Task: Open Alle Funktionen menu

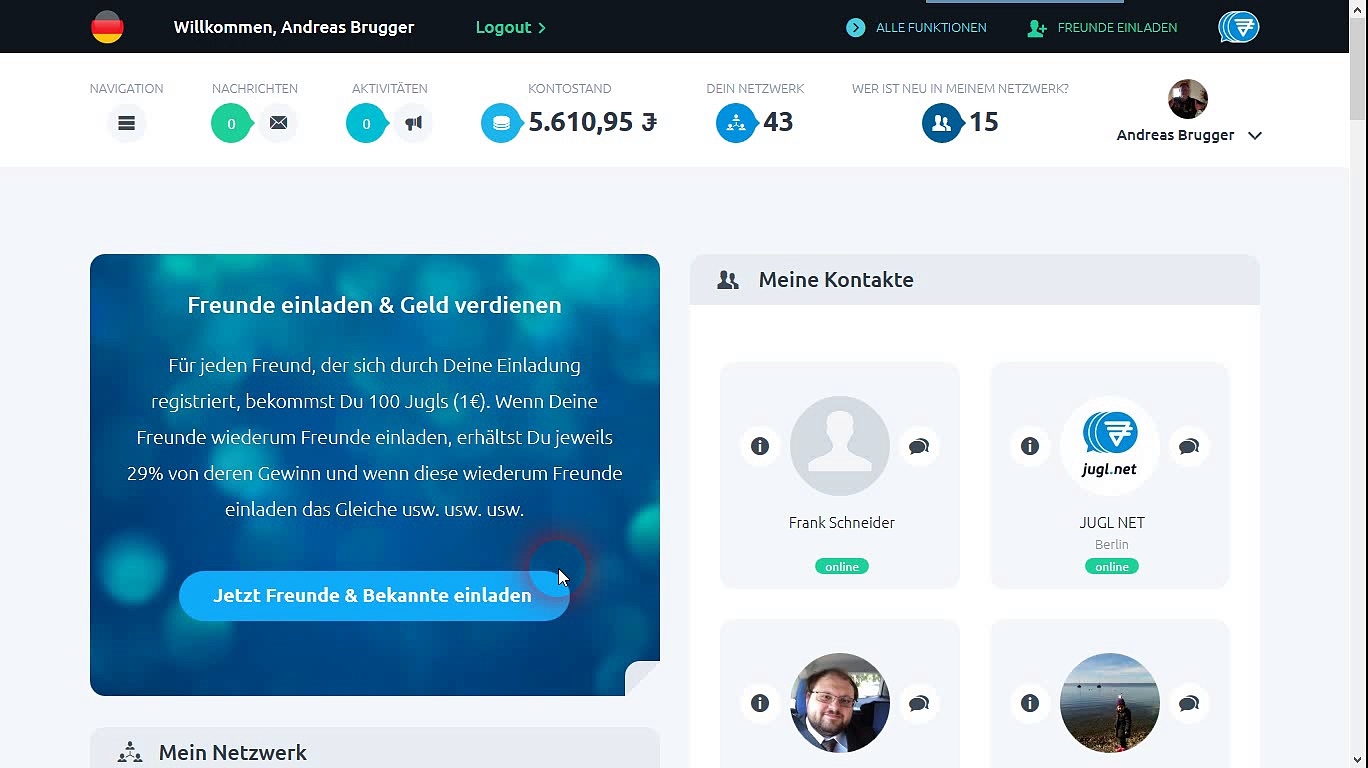Action: pos(917,28)
